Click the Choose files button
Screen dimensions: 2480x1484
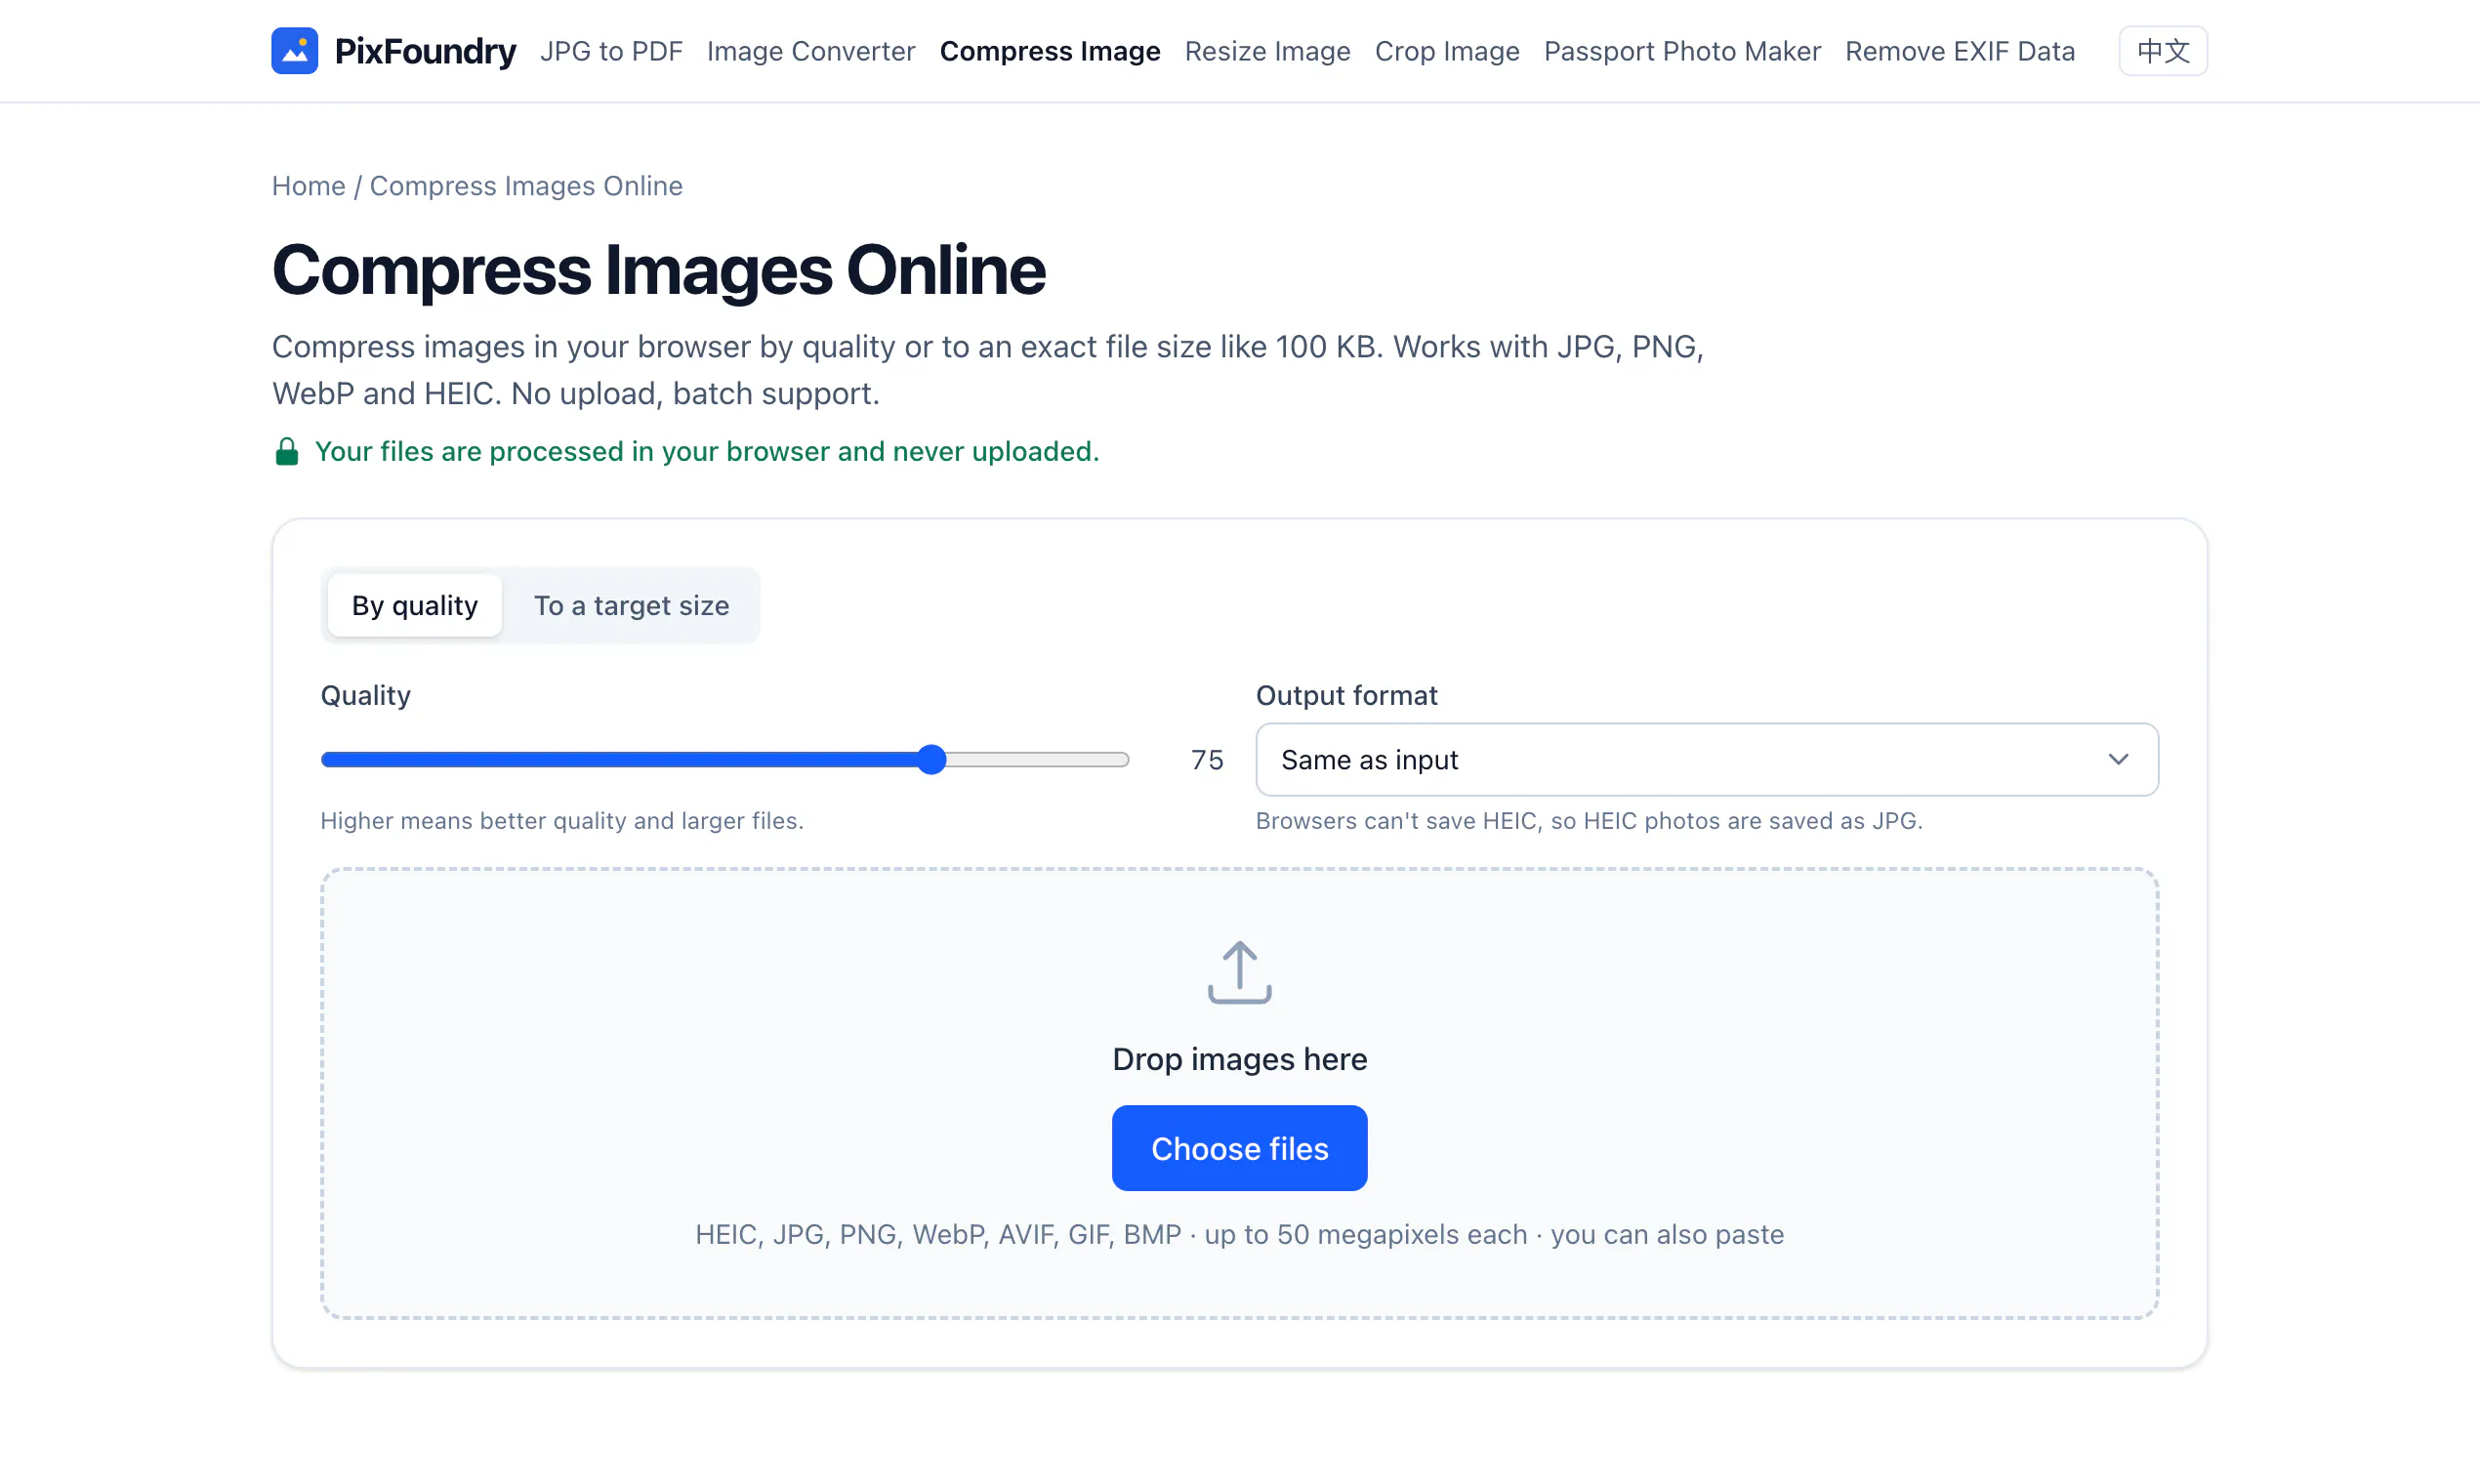1239,1148
